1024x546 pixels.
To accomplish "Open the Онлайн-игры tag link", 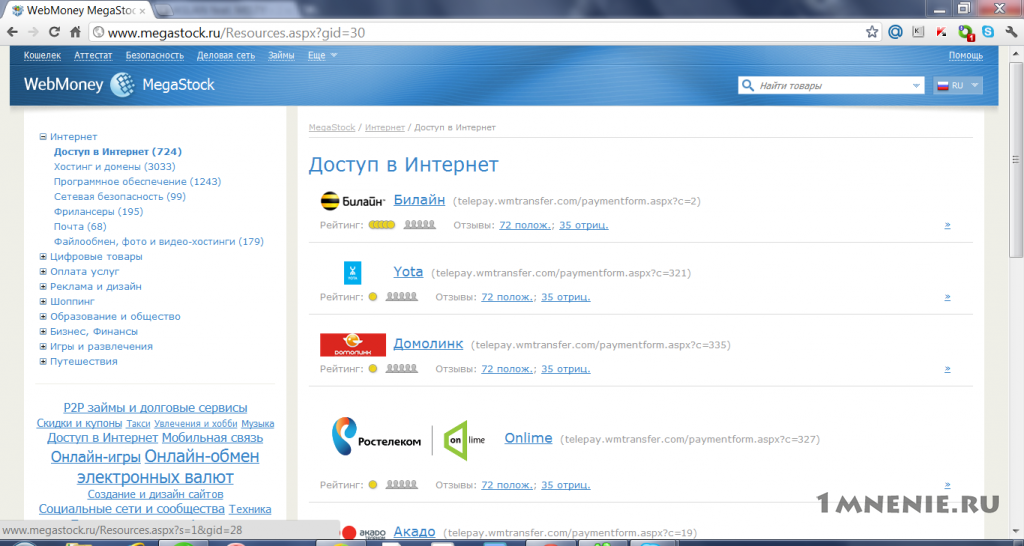I will (x=96, y=456).
